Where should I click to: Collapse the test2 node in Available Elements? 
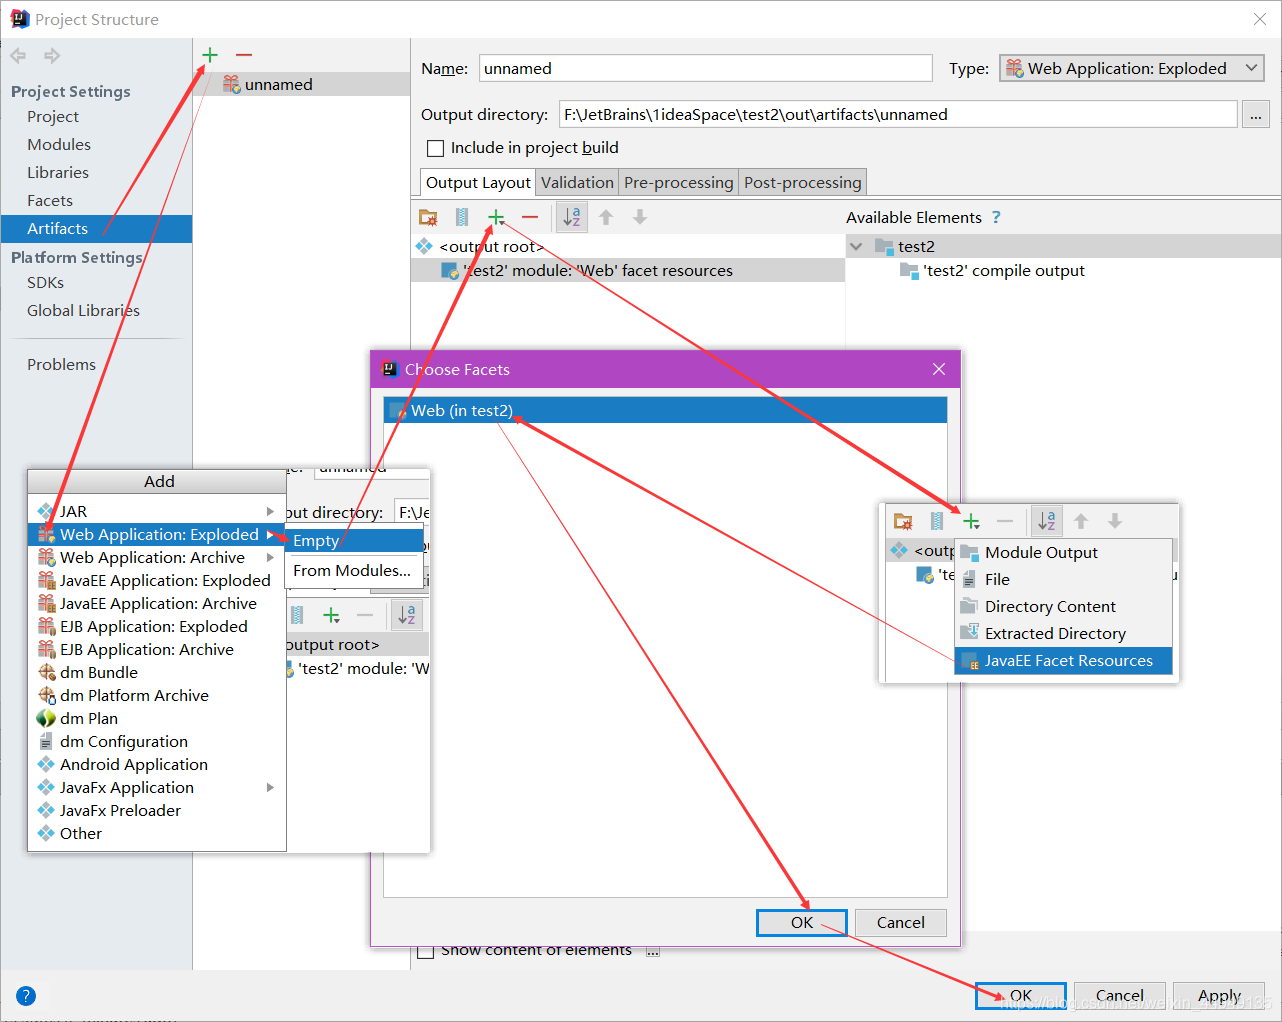coord(857,246)
